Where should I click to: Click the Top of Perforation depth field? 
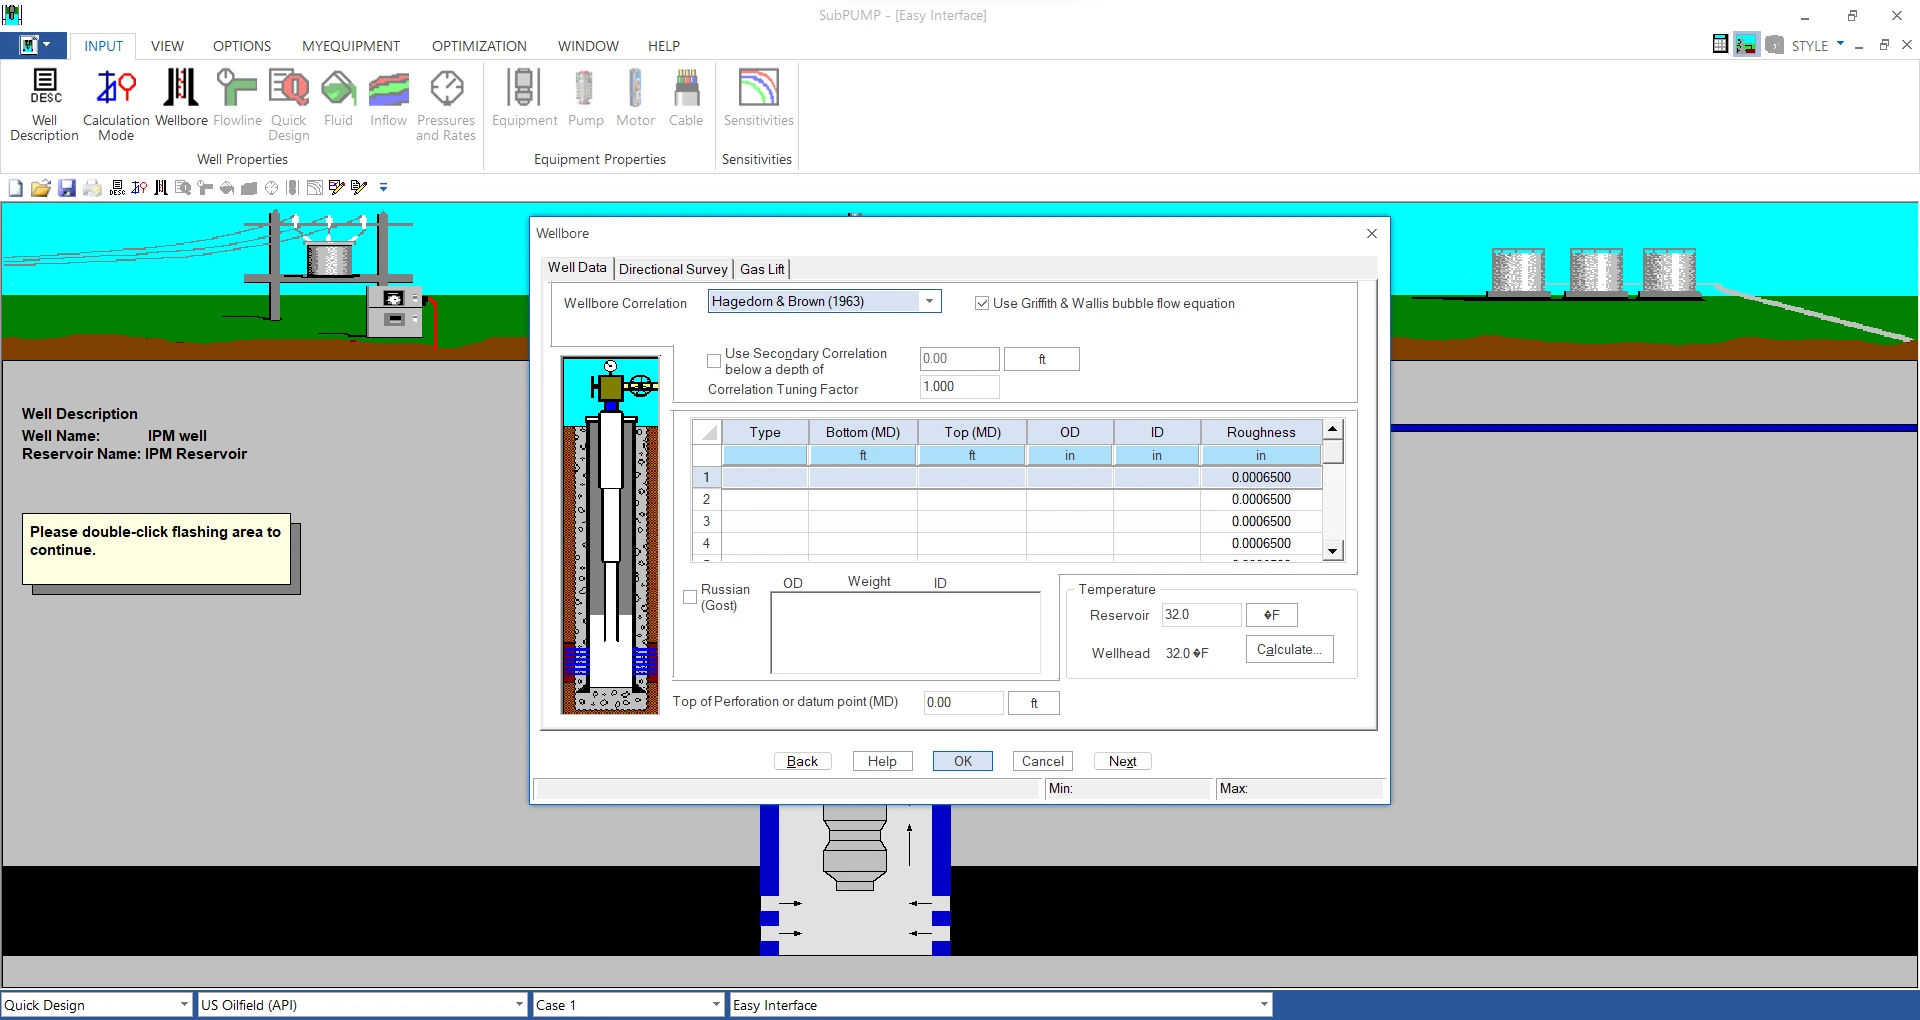[x=963, y=702]
